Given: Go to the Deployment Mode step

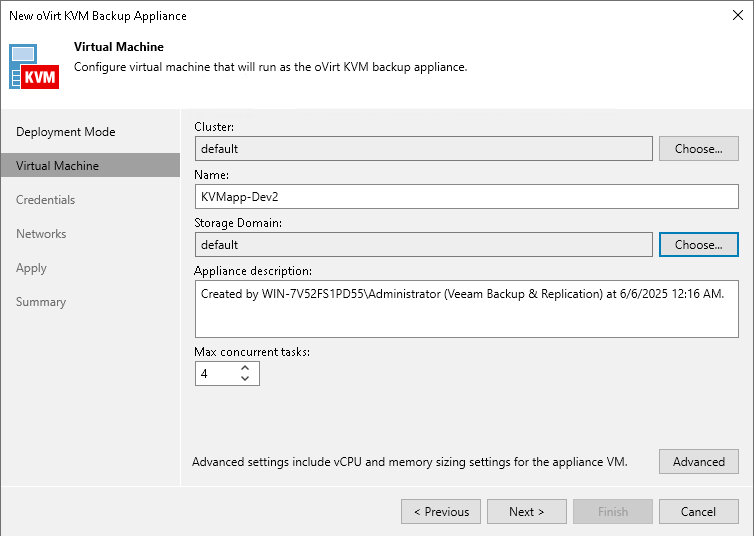Looking at the screenshot, I should (66, 132).
